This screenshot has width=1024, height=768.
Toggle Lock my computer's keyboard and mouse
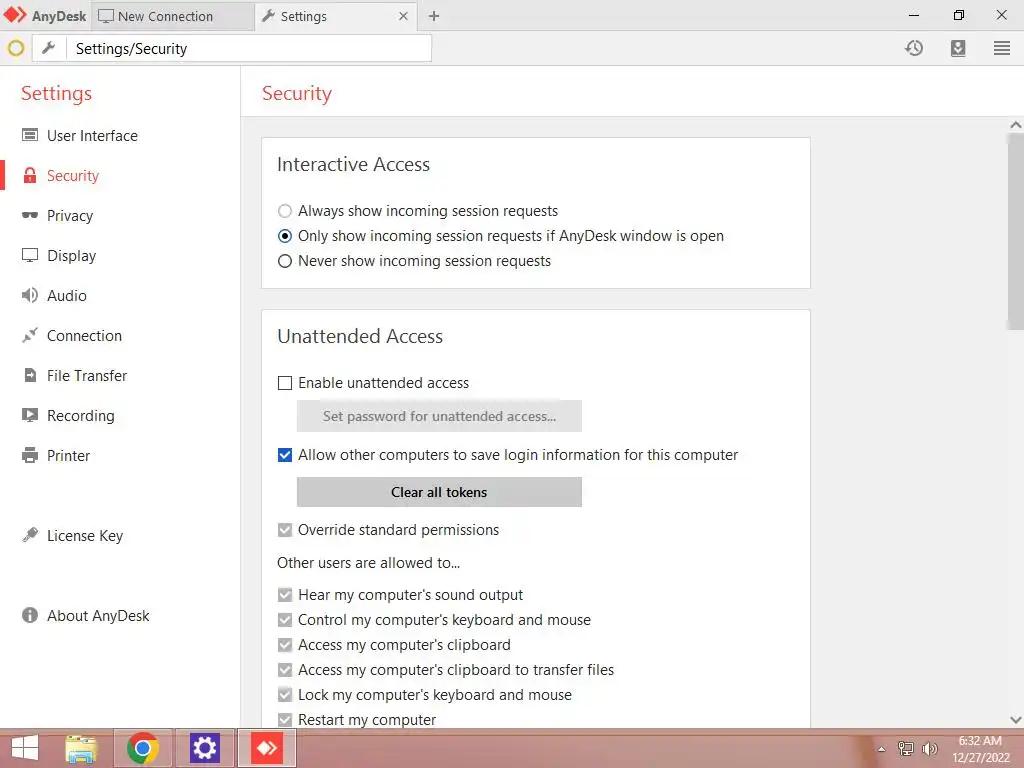(285, 695)
